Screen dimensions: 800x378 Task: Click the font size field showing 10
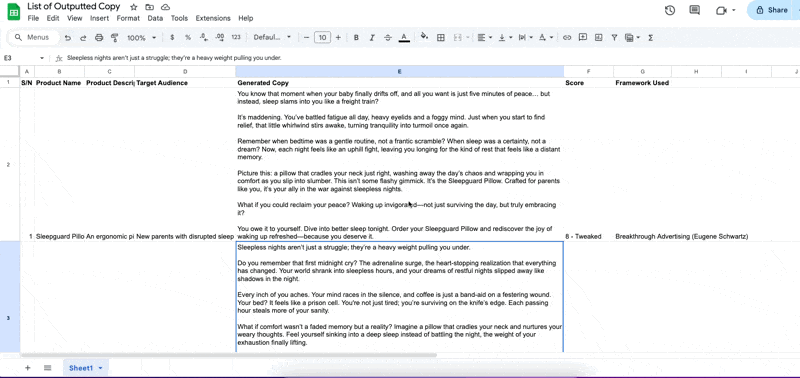click(322, 38)
